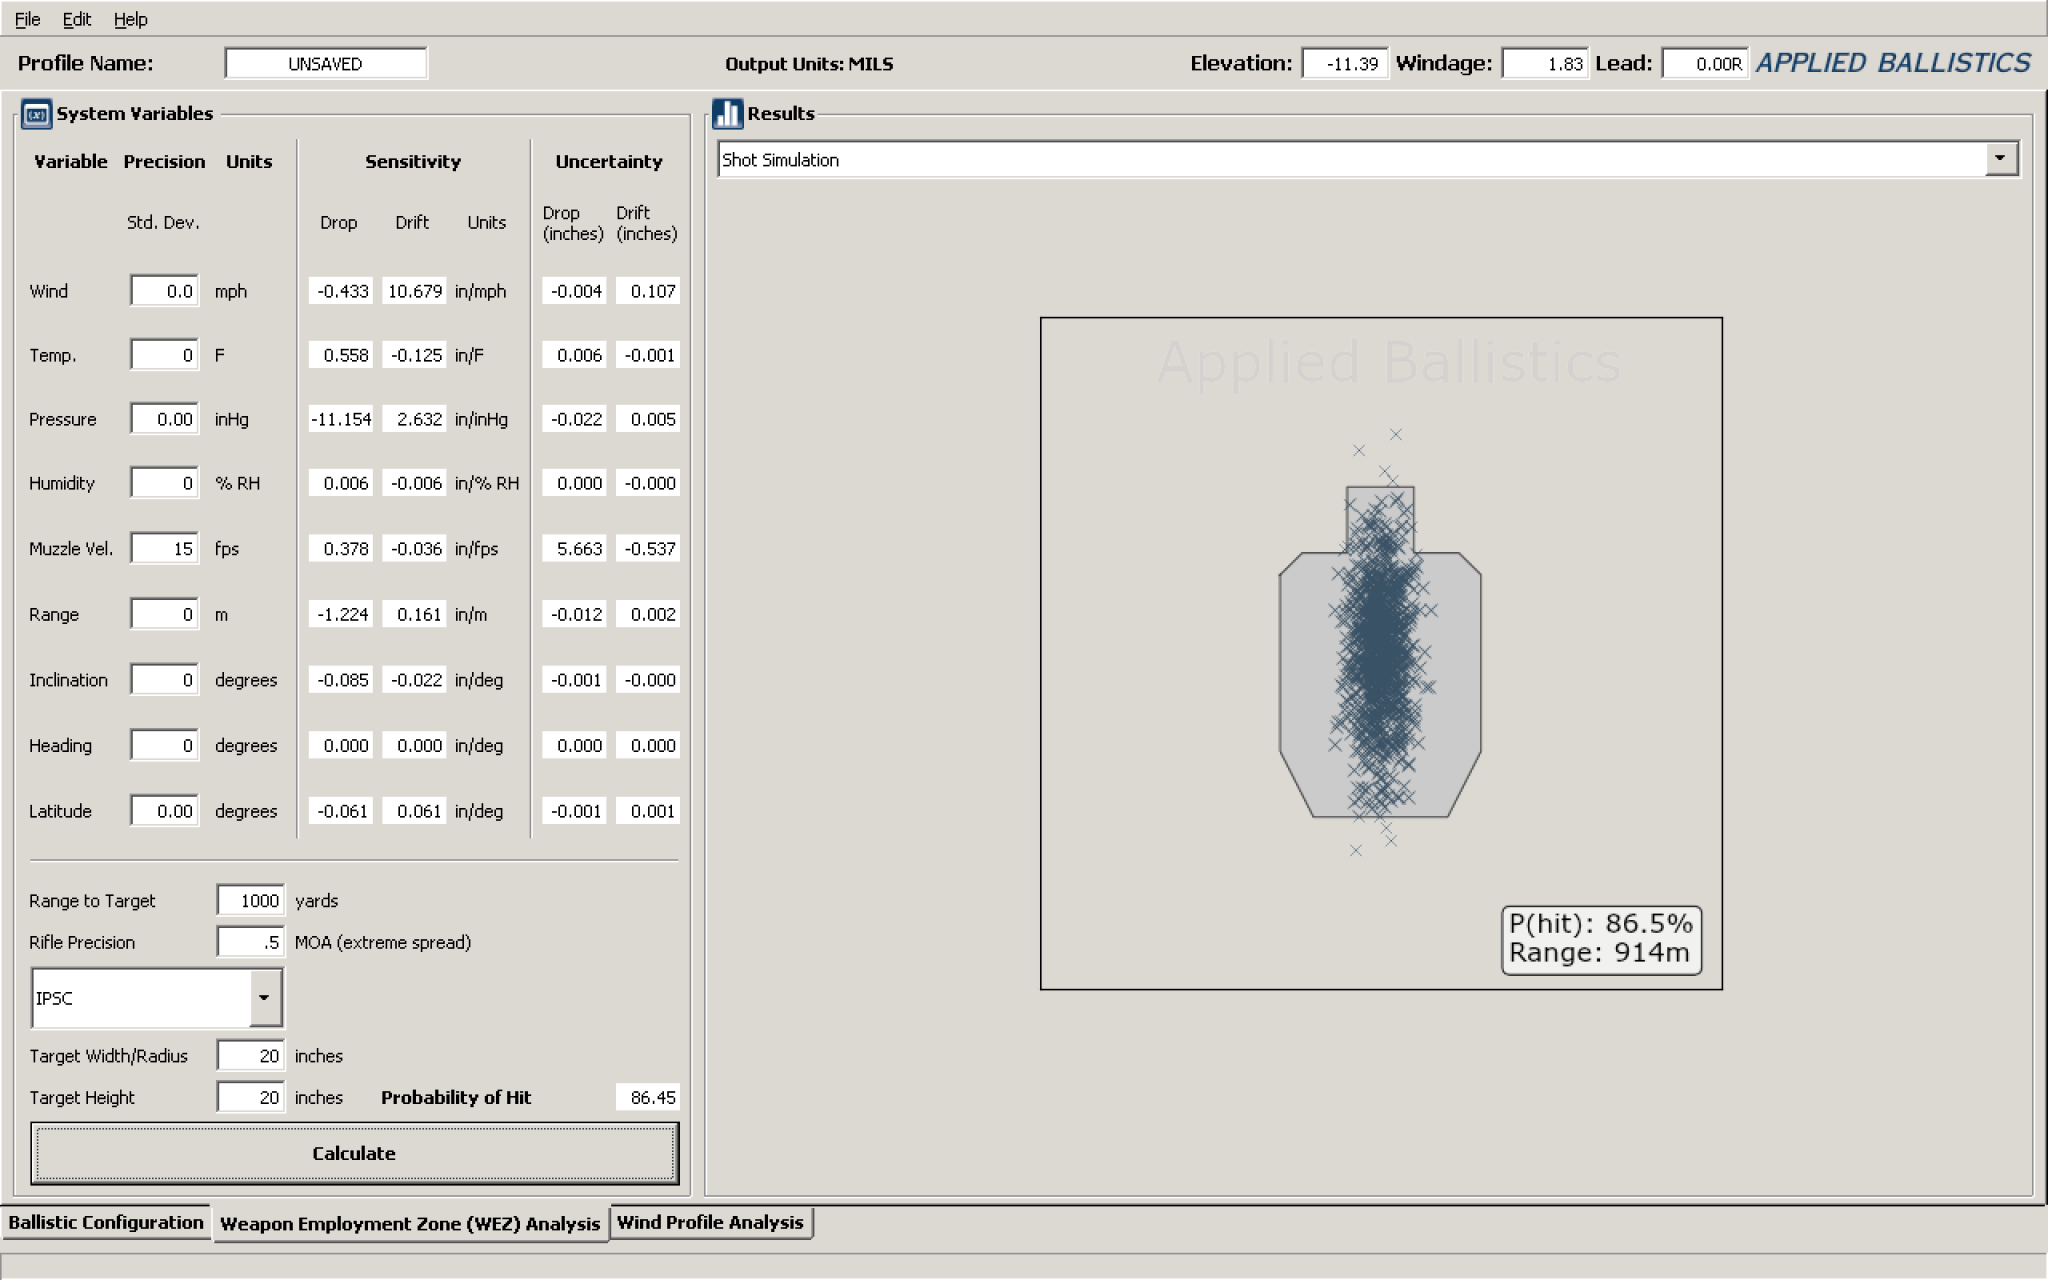Image resolution: width=2048 pixels, height=1280 pixels.
Task: Edit the Muzzle Vel. std. dev. input
Action: pyautogui.click(x=164, y=548)
